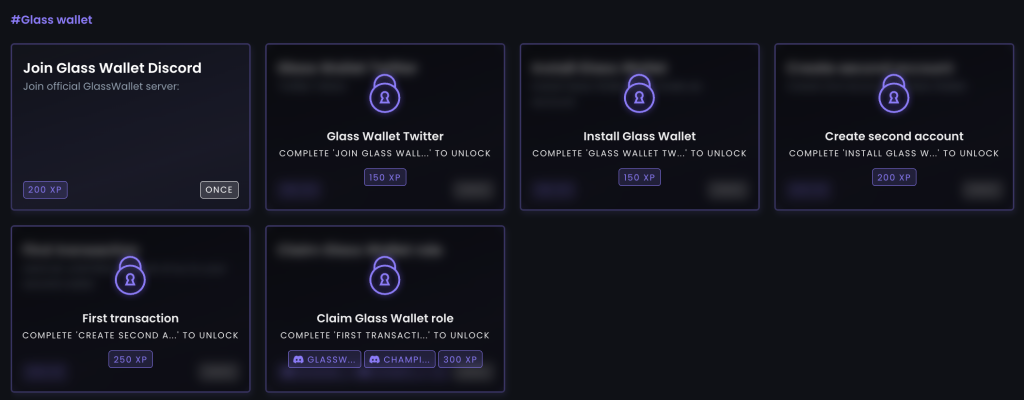This screenshot has width=1024, height=400.
Task: Click the Discord icon on GLASSW... role badge
Action: pyautogui.click(x=298, y=359)
